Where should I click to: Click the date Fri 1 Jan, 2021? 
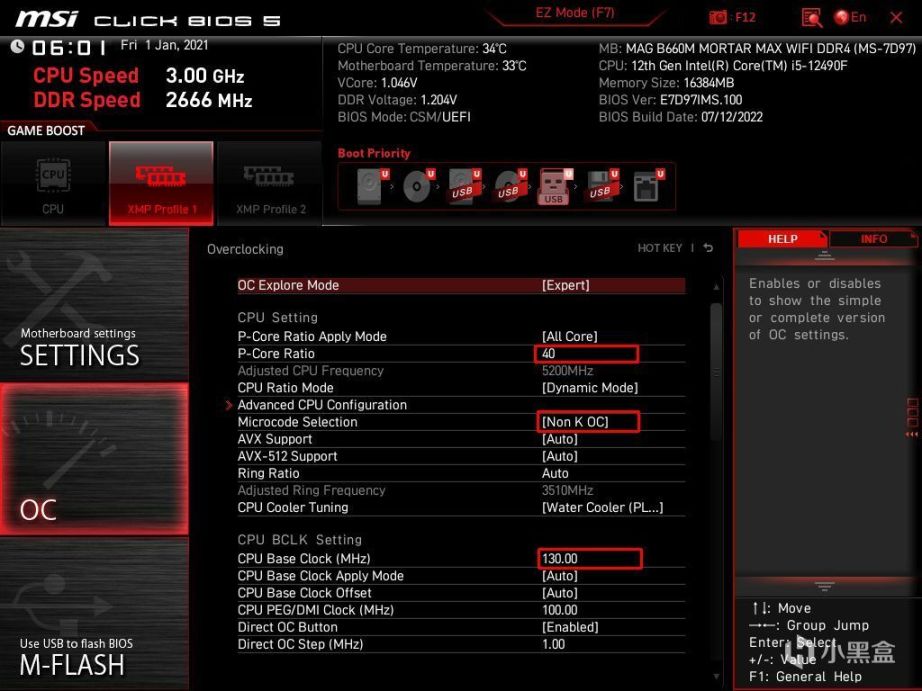[164, 45]
